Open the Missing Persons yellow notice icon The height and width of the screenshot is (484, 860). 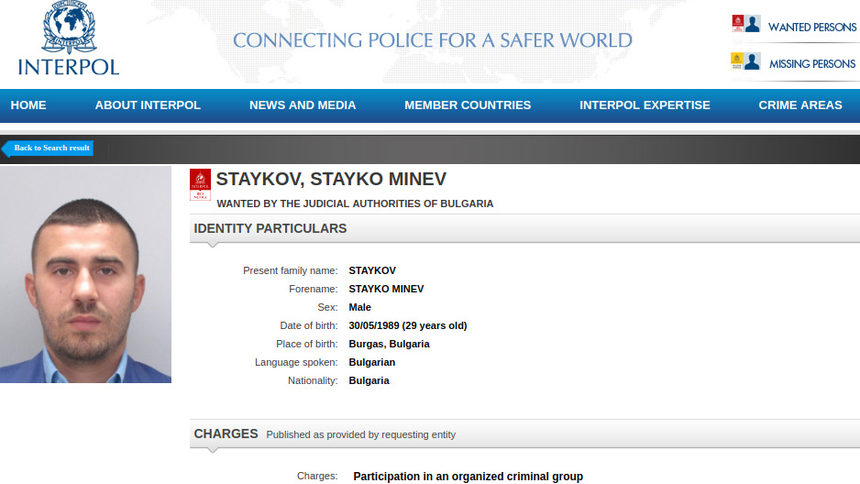[746, 61]
